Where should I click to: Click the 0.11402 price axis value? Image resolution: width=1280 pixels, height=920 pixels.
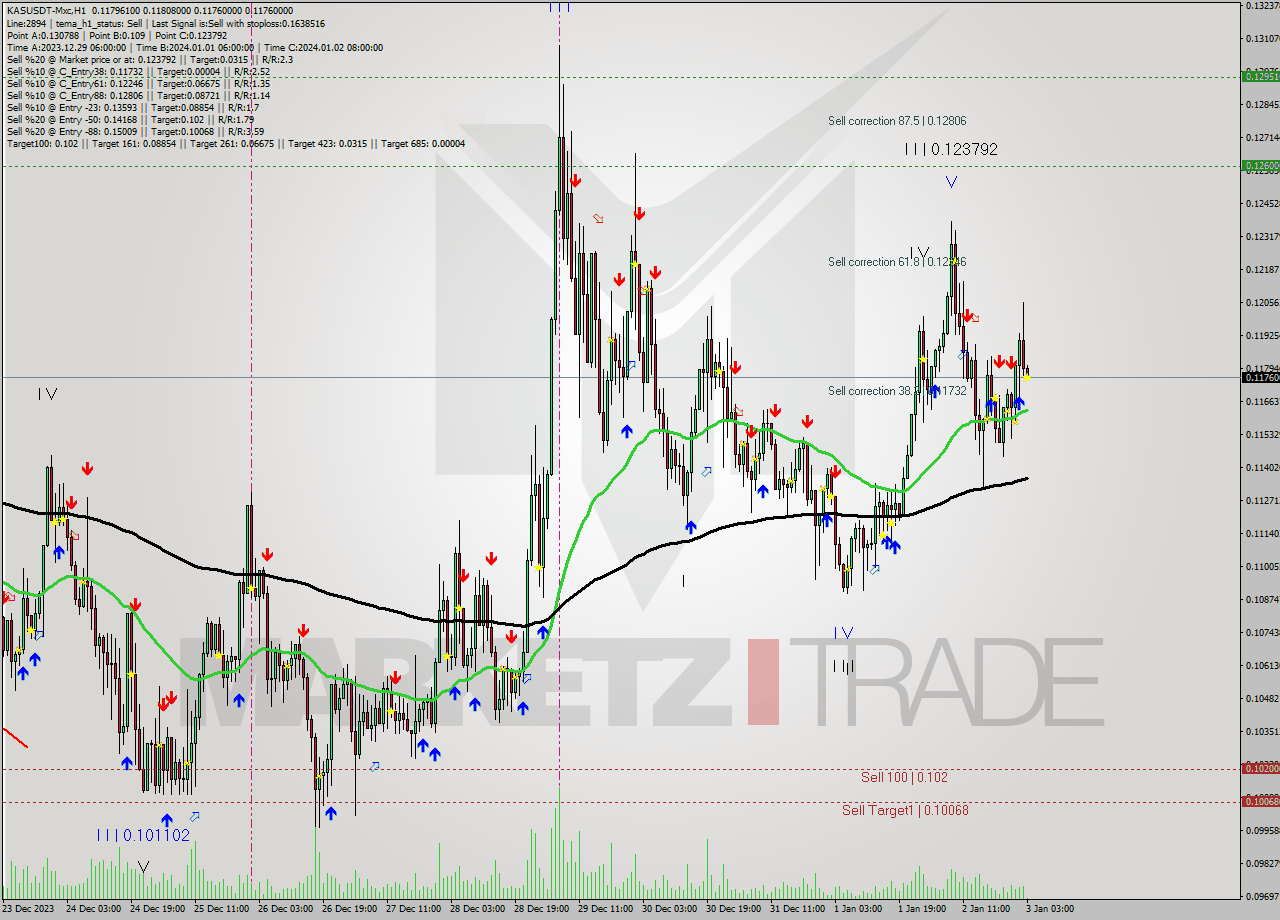point(1262,467)
